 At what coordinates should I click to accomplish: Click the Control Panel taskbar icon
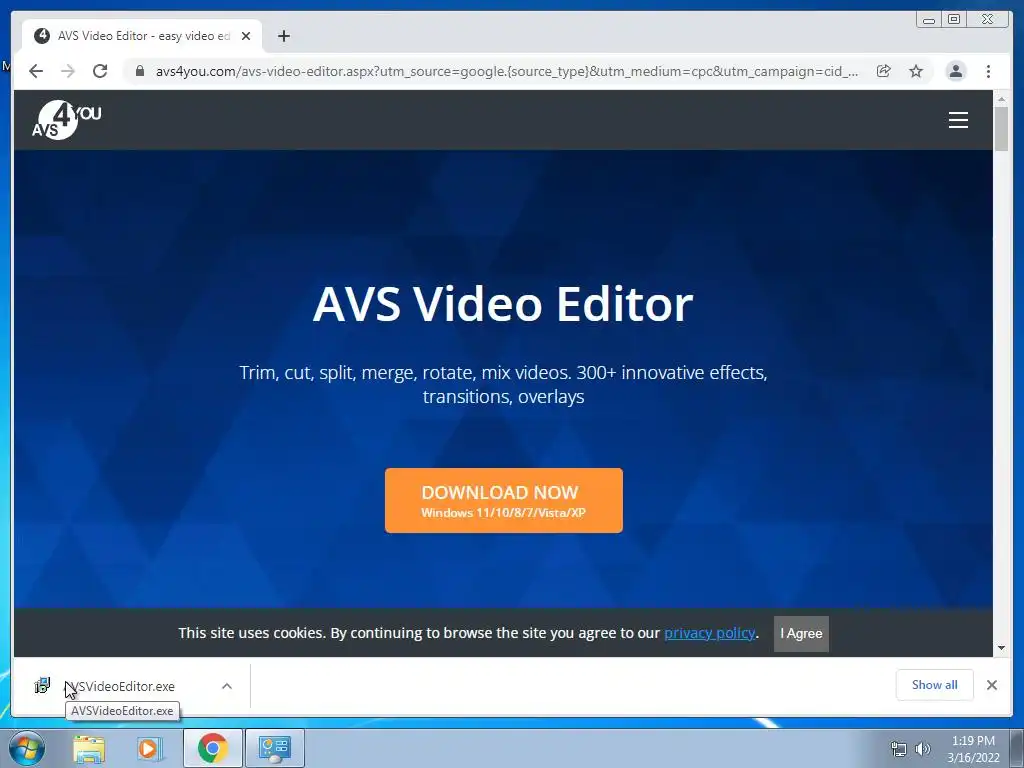tap(275, 748)
